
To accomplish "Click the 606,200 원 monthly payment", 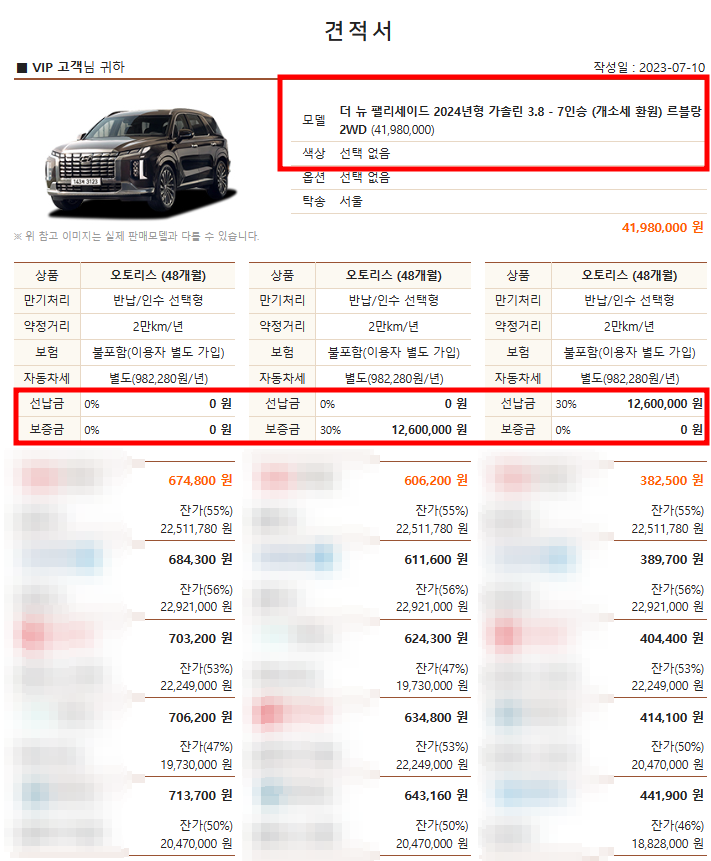I will pyautogui.click(x=436, y=480).
